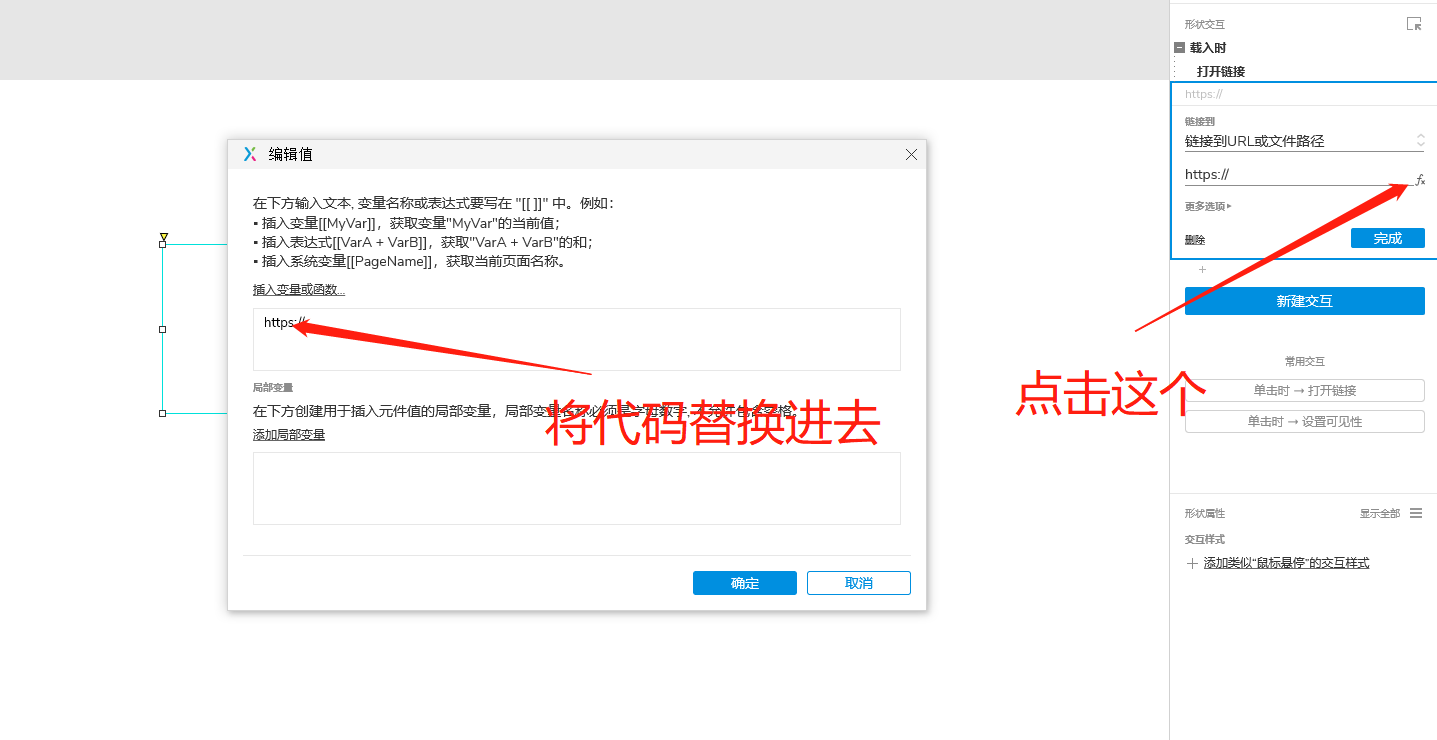Focus the https:// text box in dialog
This screenshot has width=1437, height=740.
[x=577, y=339]
